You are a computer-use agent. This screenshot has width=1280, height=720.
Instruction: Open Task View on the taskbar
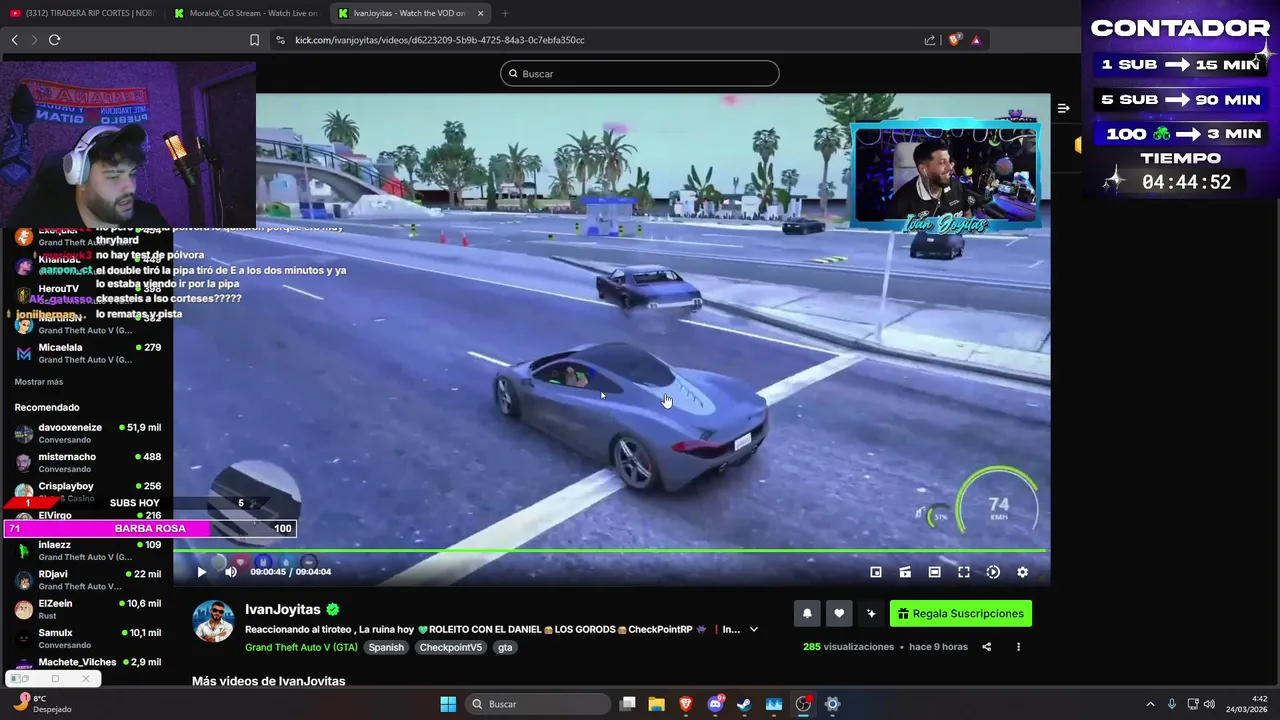click(627, 704)
